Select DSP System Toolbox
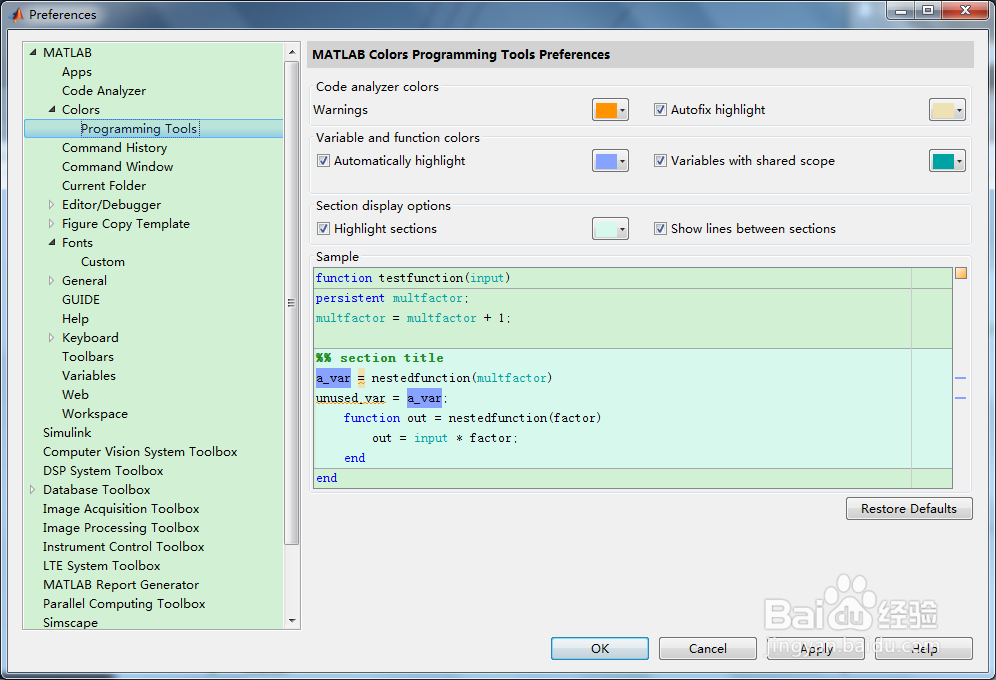This screenshot has height=680, width=996. click(x=103, y=470)
